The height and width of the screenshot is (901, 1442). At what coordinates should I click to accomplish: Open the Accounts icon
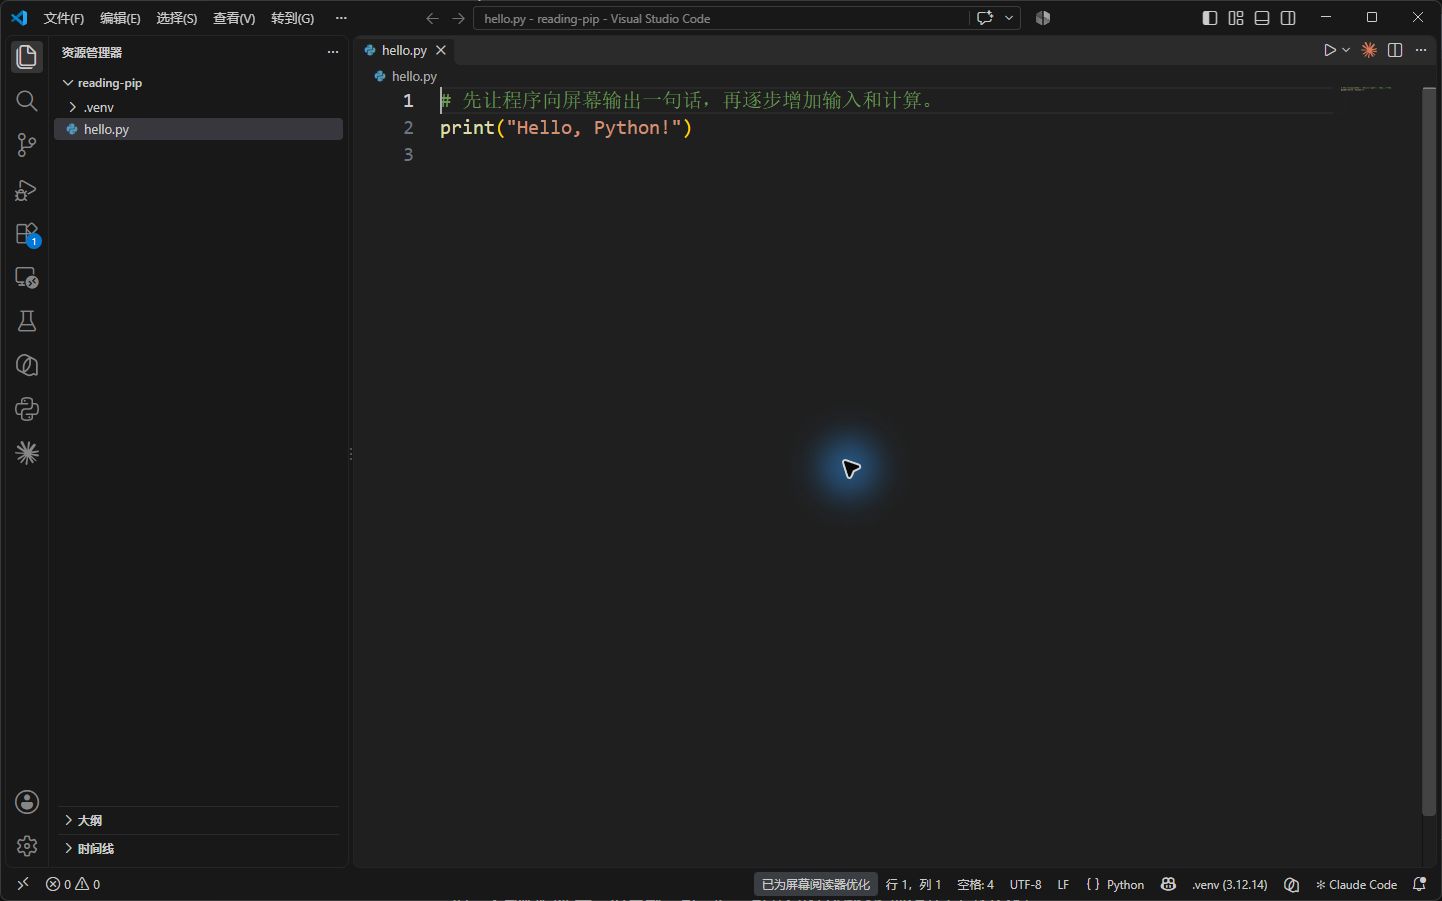click(x=27, y=802)
